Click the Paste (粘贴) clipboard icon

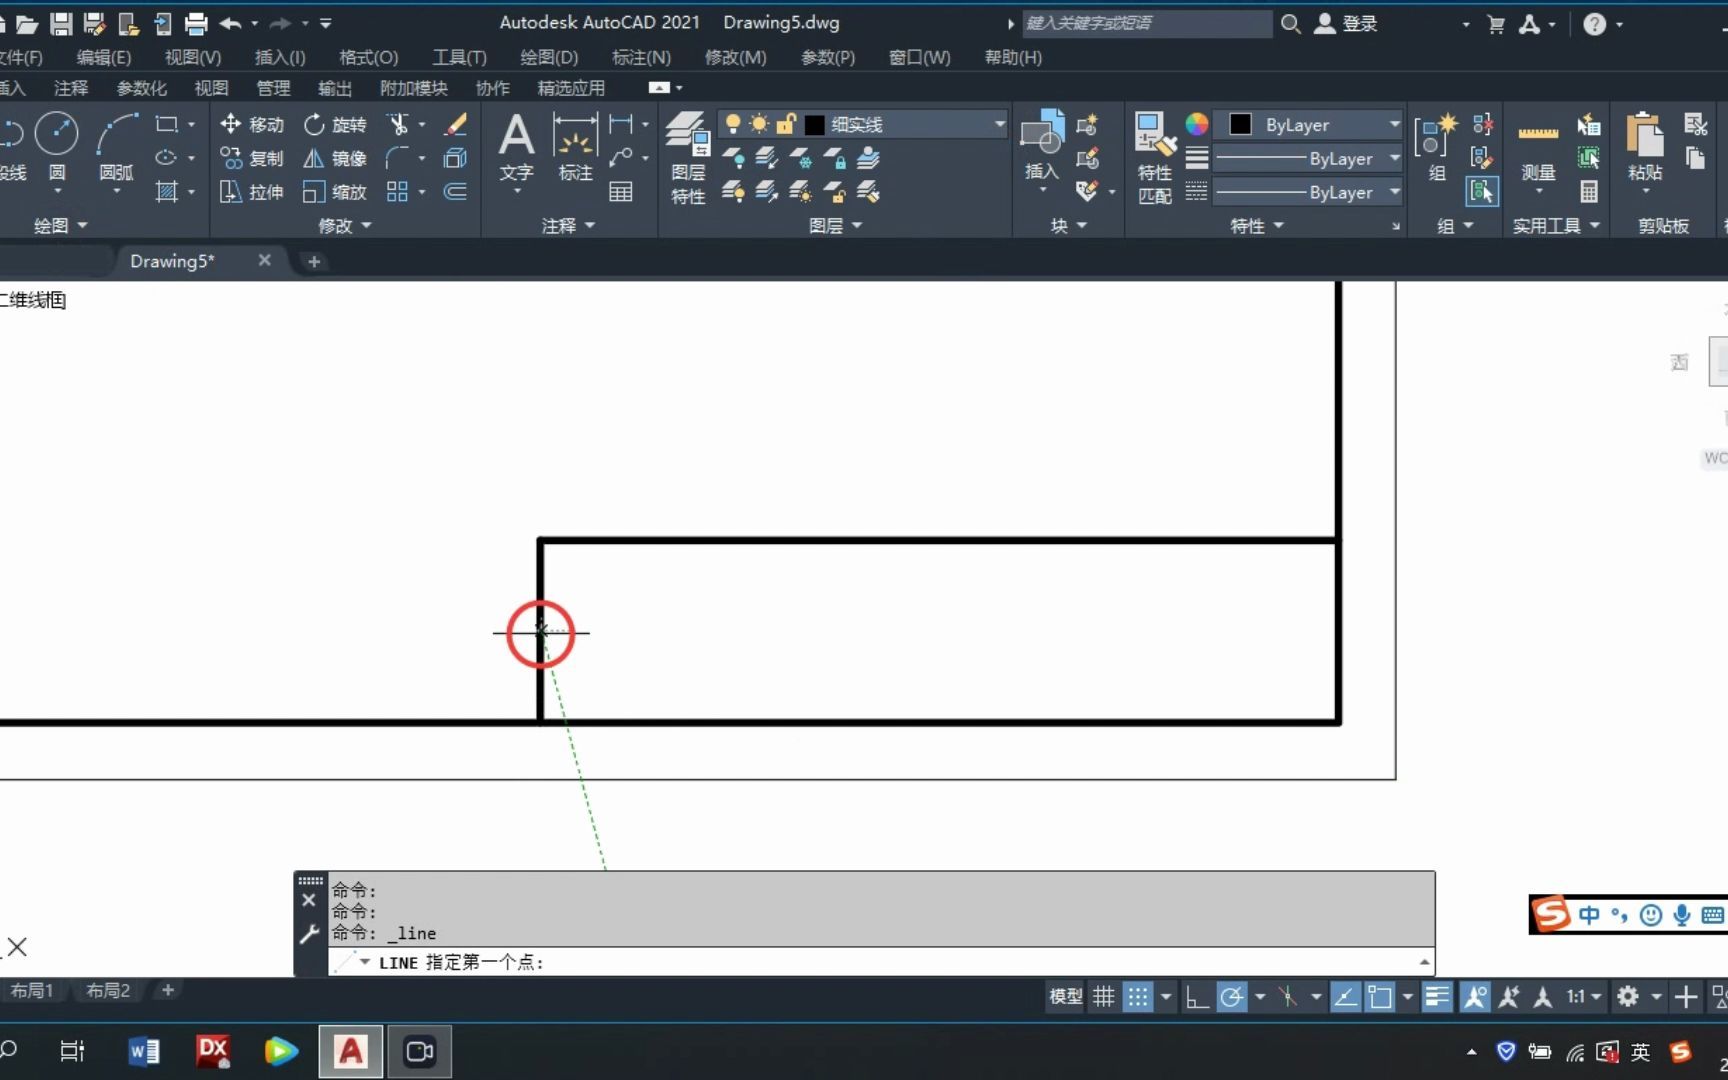click(1645, 145)
